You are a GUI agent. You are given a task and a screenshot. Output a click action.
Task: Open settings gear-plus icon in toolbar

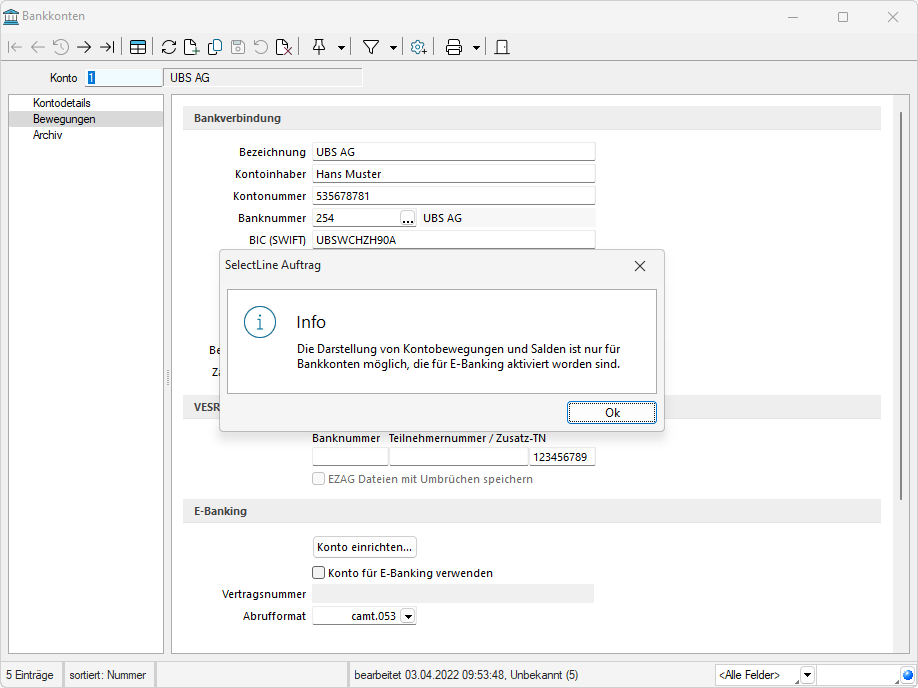pos(419,47)
